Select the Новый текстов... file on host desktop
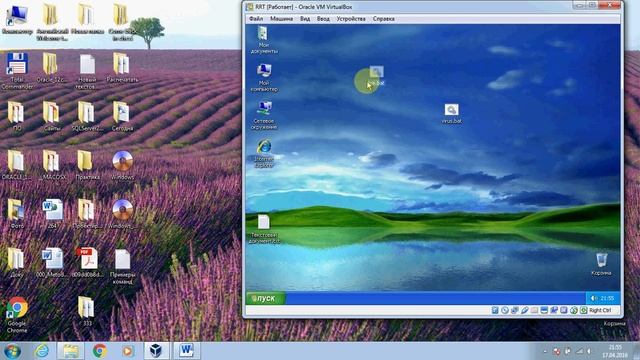This screenshot has width=640, height=360. 87,71
